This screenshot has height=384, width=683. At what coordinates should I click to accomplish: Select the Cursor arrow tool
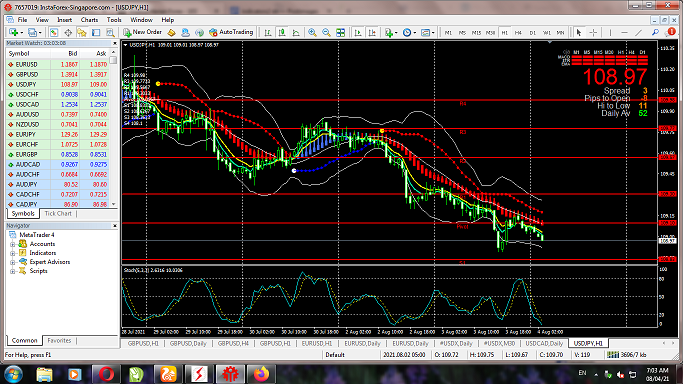[x=578, y=32]
